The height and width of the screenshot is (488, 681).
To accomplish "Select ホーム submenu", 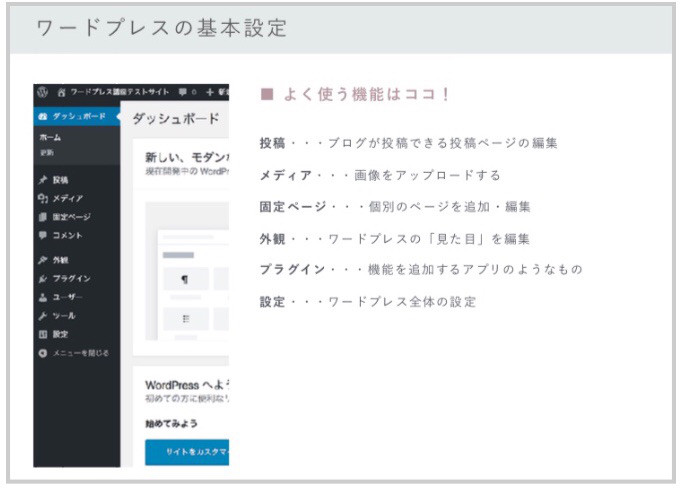I will pos(50,138).
